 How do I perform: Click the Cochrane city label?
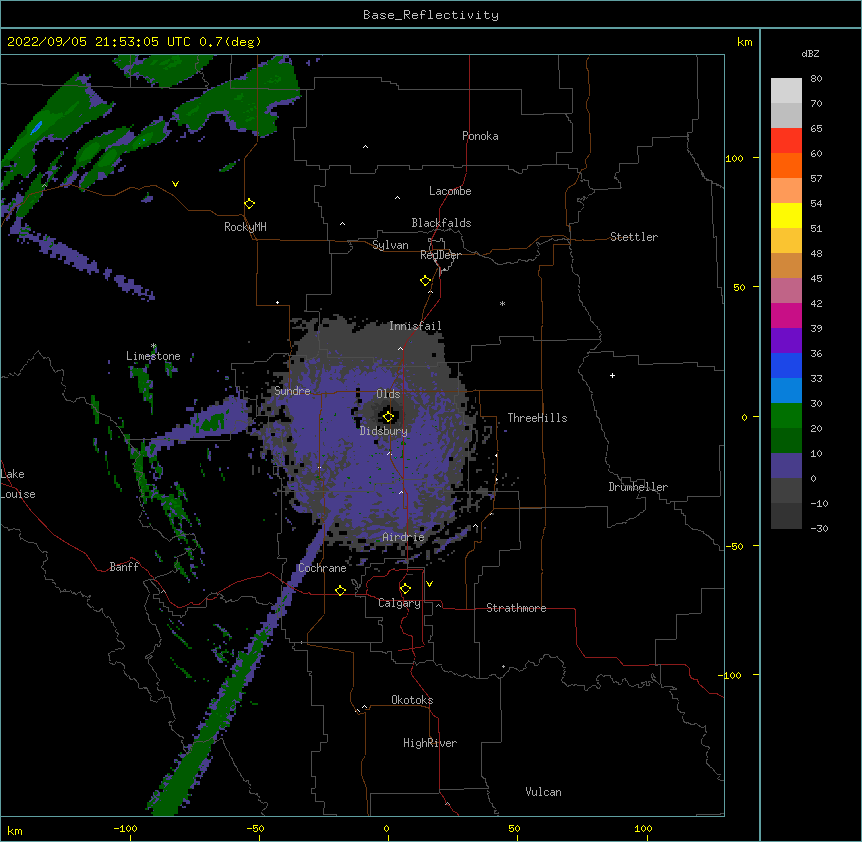tap(322, 568)
